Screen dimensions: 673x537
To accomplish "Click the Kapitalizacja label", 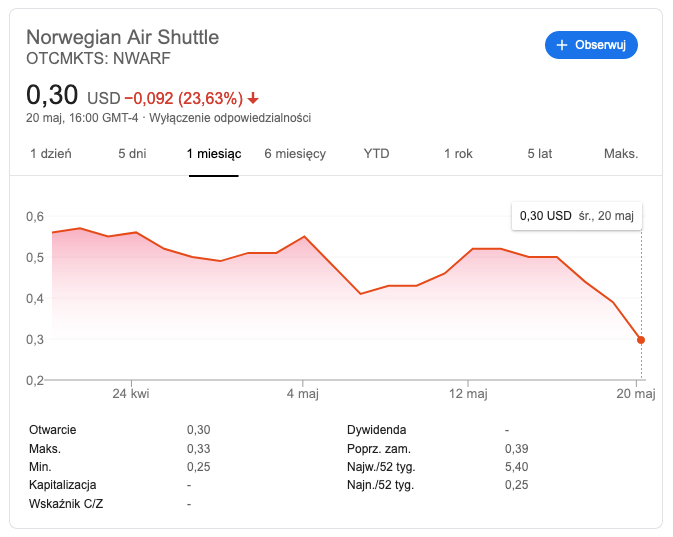I will (62, 485).
